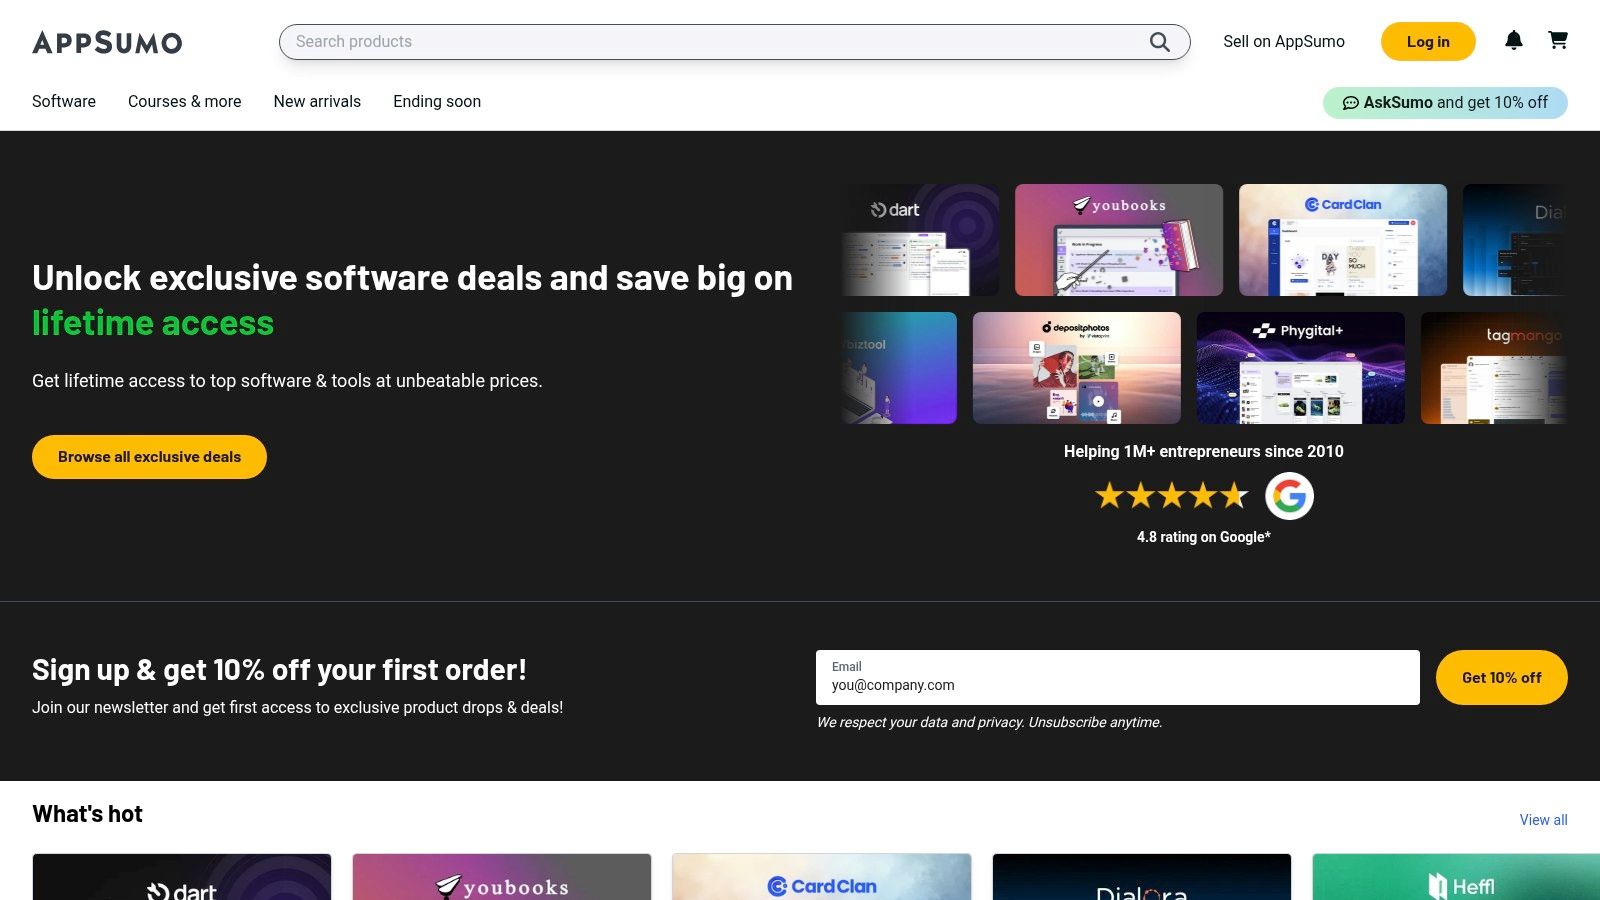The width and height of the screenshot is (1600, 900).
Task: Click the lifetime access green heading
Action: coord(153,323)
